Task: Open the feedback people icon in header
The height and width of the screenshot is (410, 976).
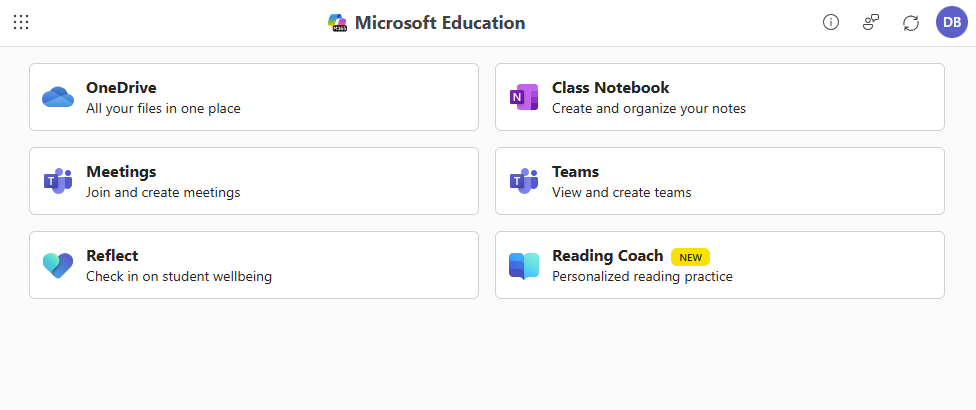Action: pyautogui.click(x=871, y=22)
